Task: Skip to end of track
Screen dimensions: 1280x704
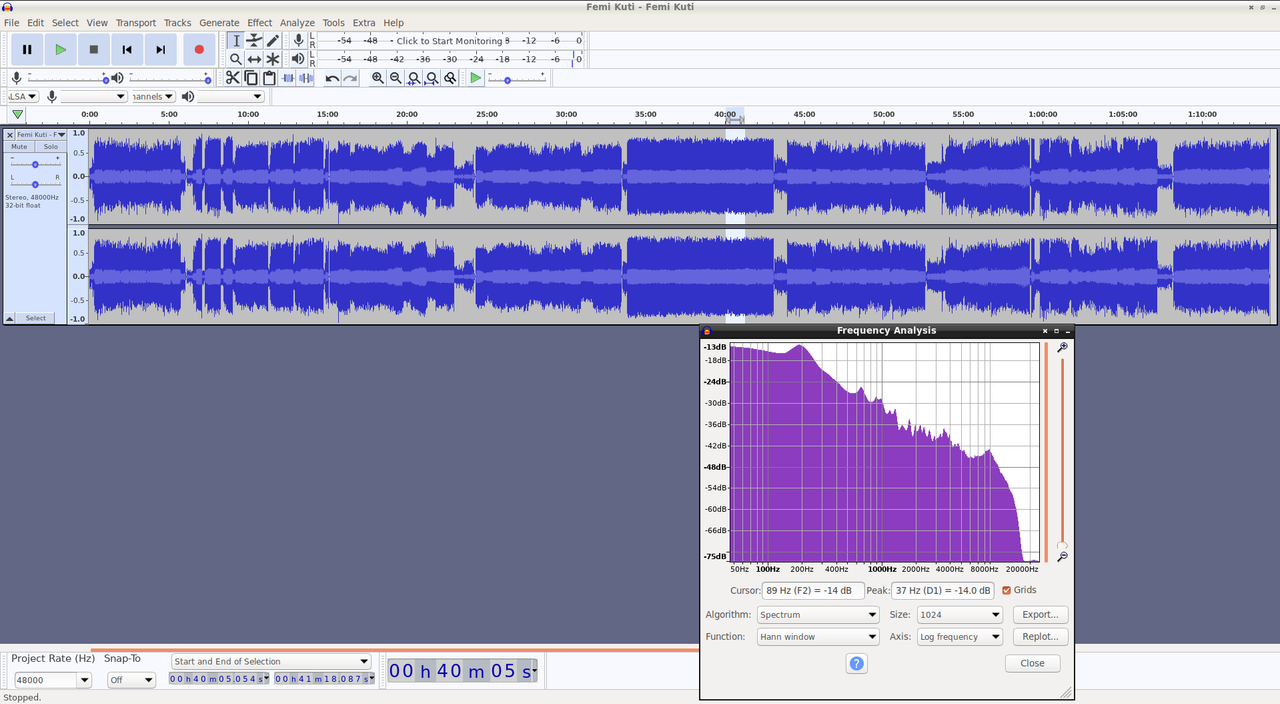Action: coord(160,49)
